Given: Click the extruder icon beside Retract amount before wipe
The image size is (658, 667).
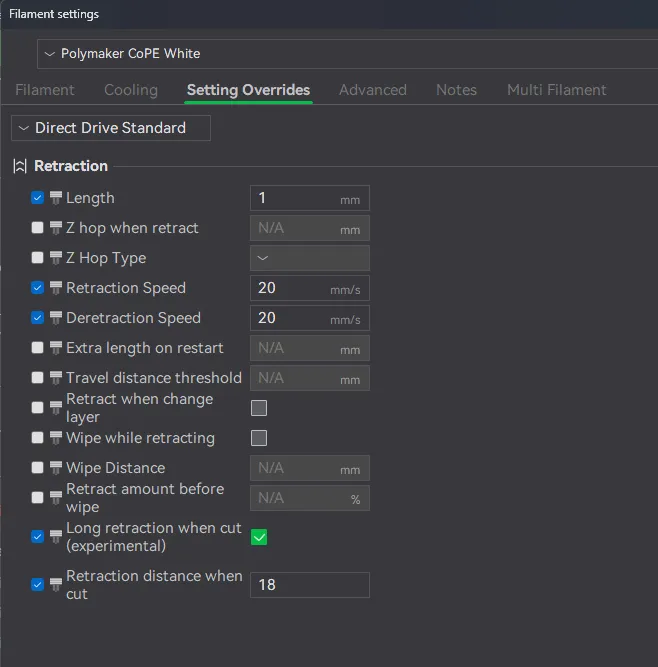Looking at the screenshot, I should click(56, 498).
